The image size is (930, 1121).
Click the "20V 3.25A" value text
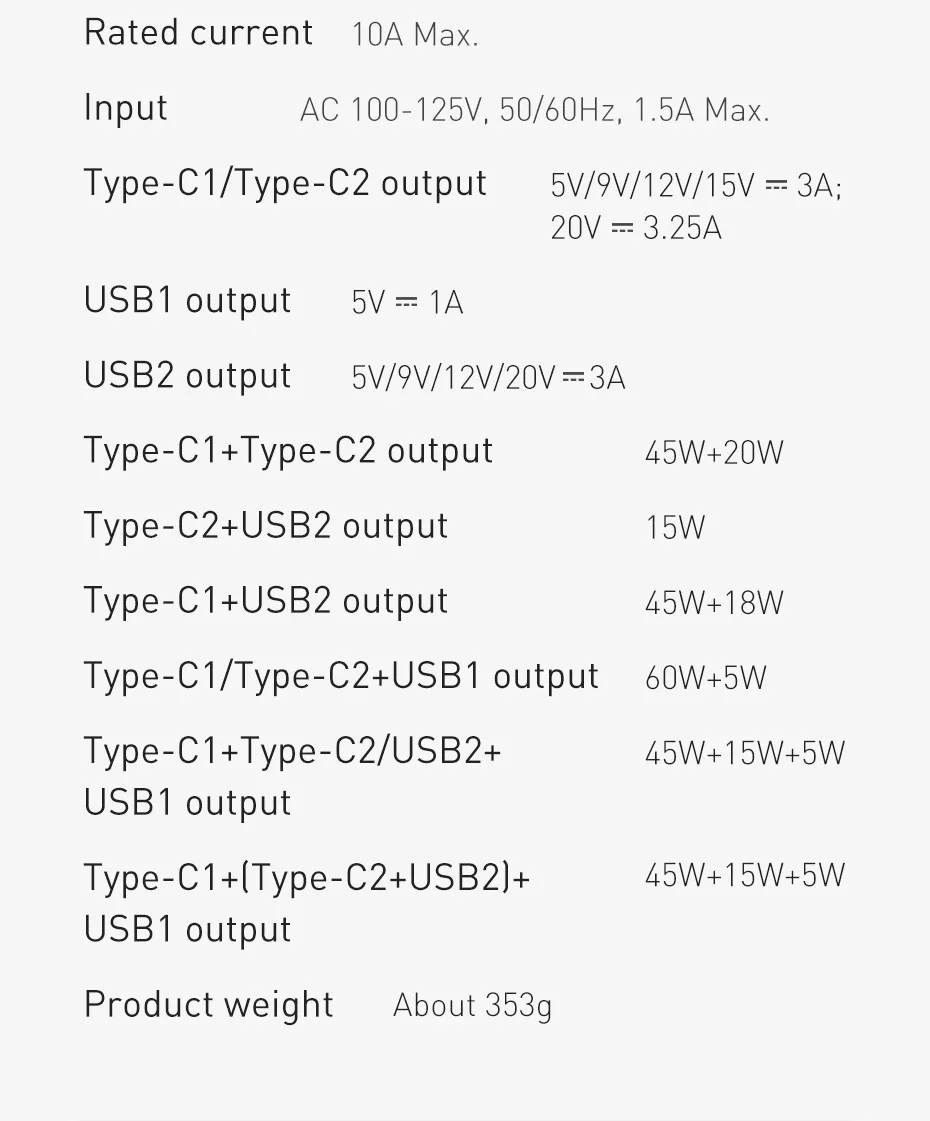pyautogui.click(x=635, y=229)
